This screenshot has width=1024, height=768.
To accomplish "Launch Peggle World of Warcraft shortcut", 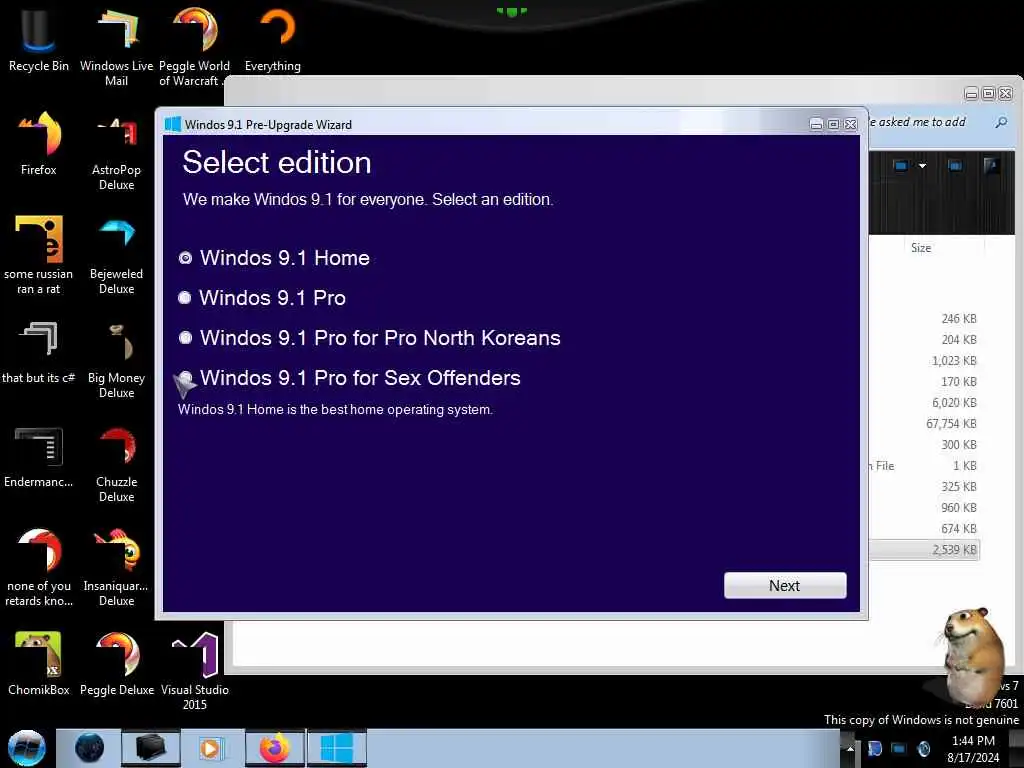I will pyautogui.click(x=194, y=46).
